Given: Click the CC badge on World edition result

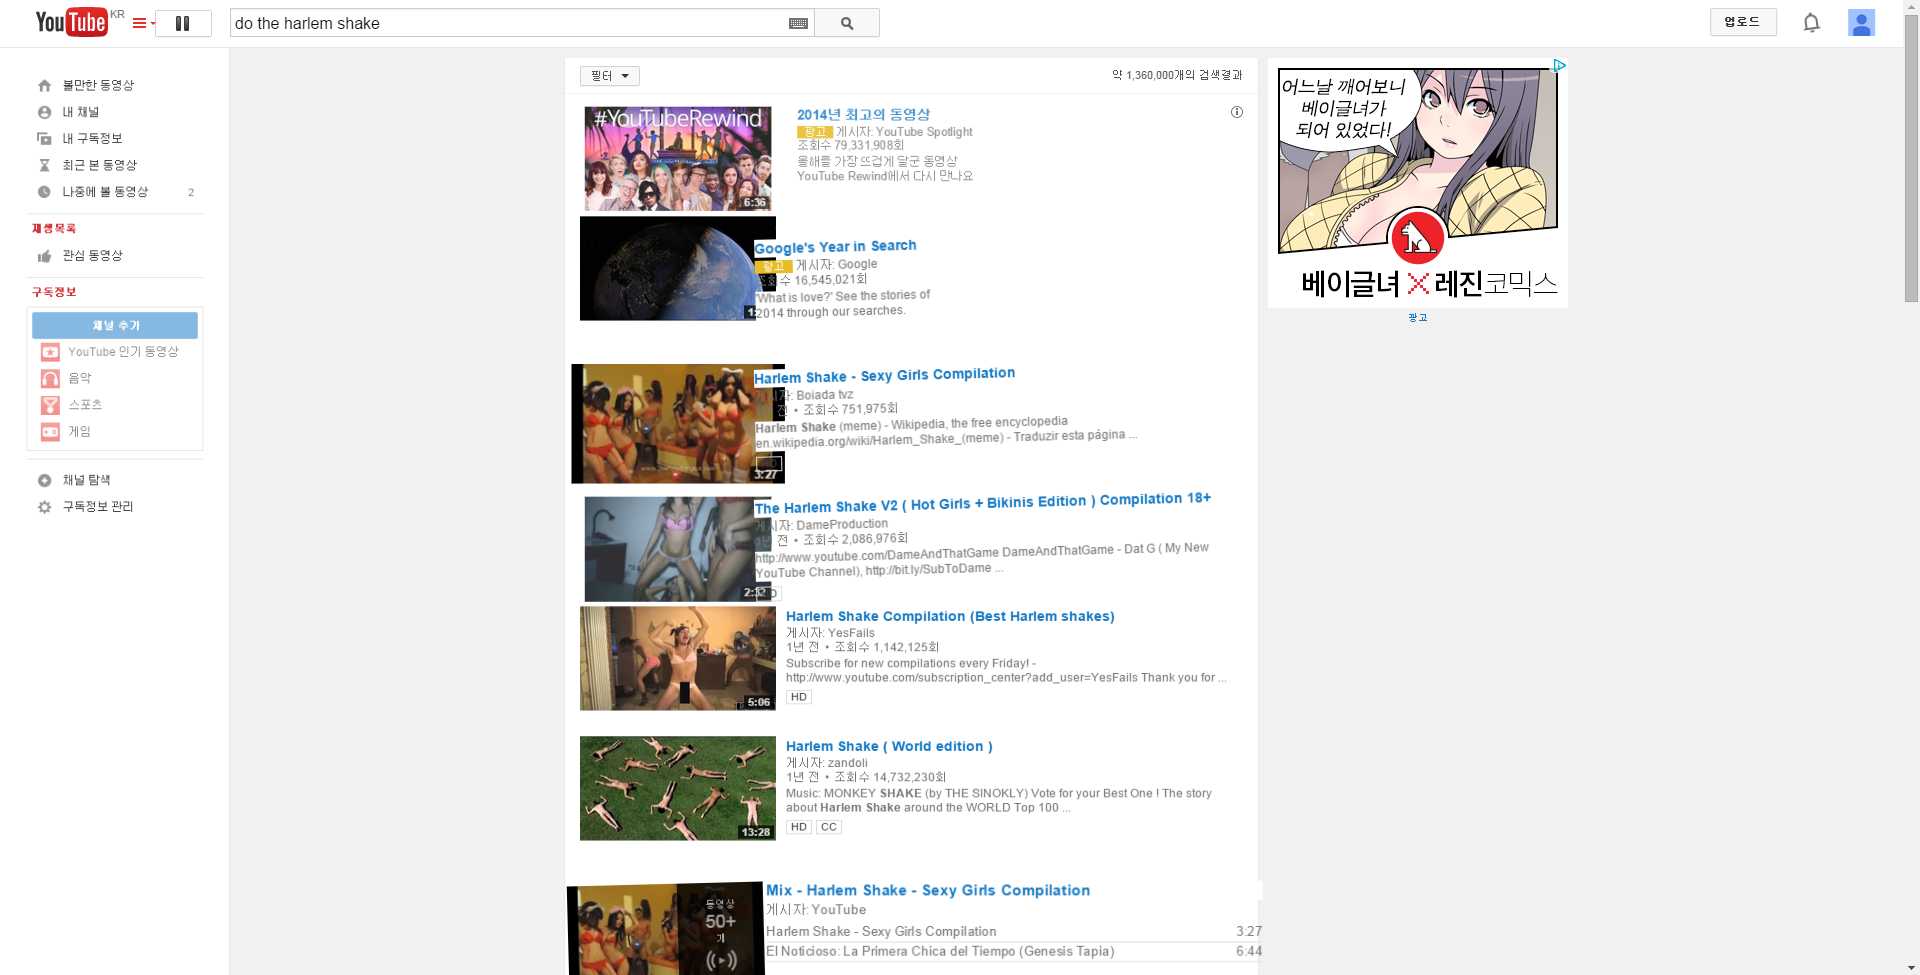Looking at the screenshot, I should 829,827.
